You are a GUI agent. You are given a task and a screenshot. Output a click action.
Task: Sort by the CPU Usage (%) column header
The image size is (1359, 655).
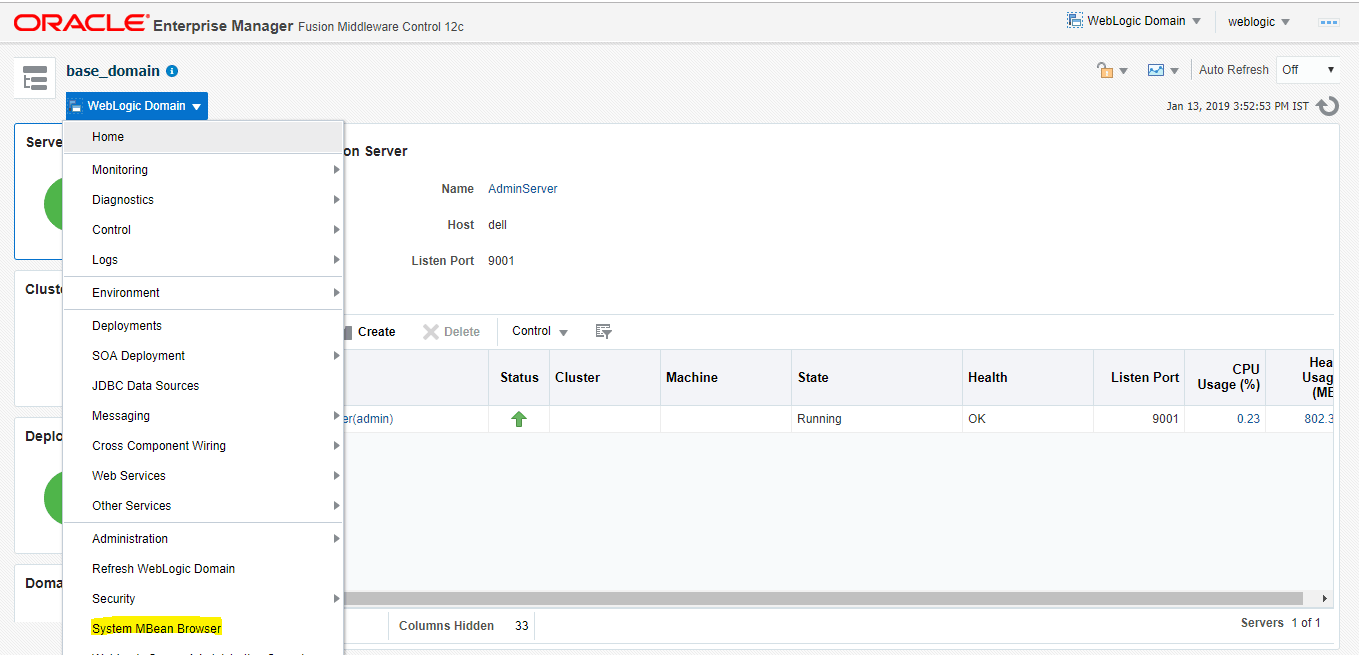tap(1225, 377)
